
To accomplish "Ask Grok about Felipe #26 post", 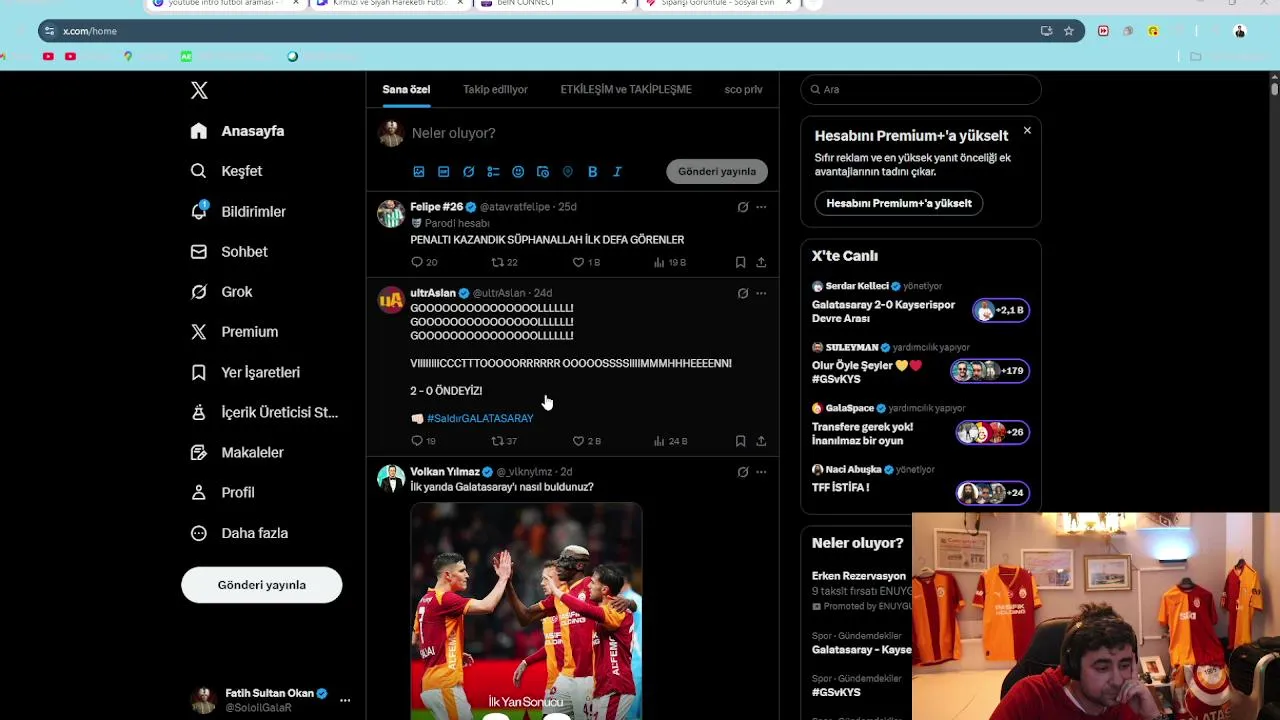I will coord(742,207).
